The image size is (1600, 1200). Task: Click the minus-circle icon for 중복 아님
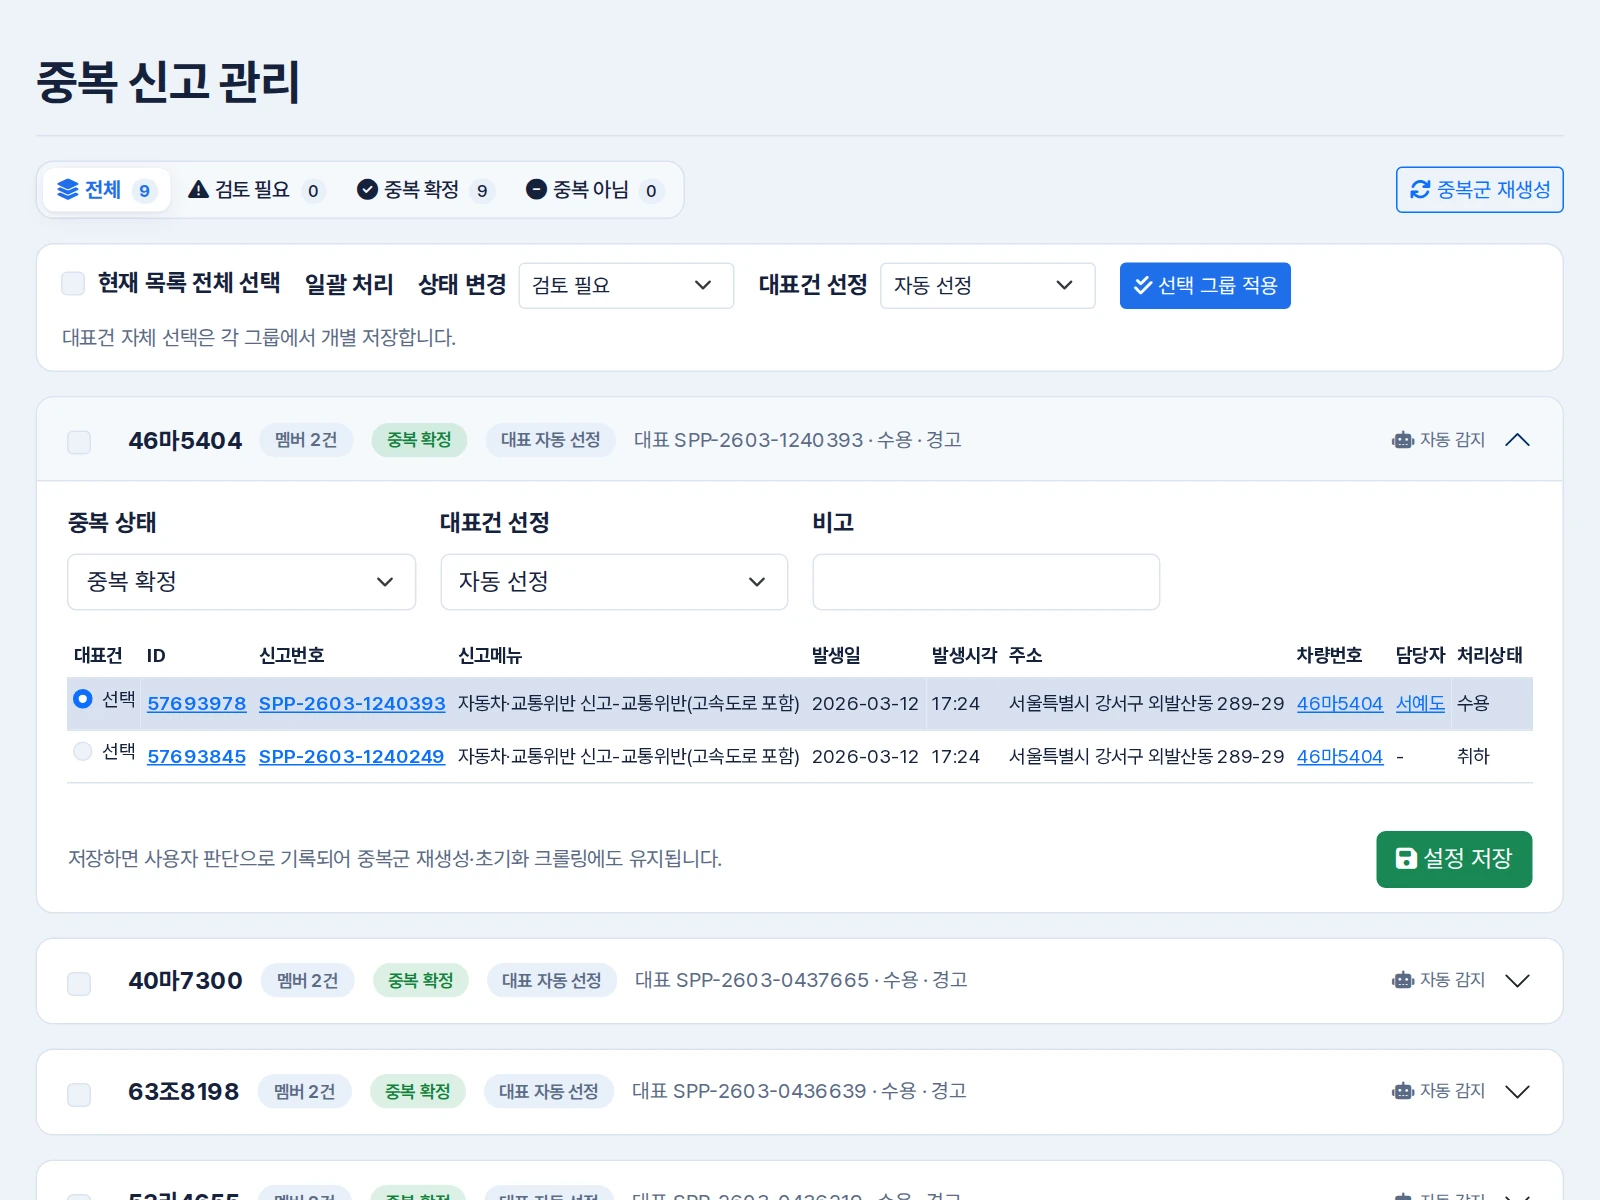pos(536,190)
